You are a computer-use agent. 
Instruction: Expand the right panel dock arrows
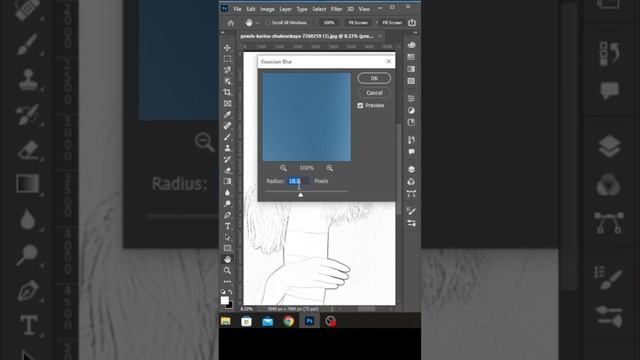click(x=416, y=32)
